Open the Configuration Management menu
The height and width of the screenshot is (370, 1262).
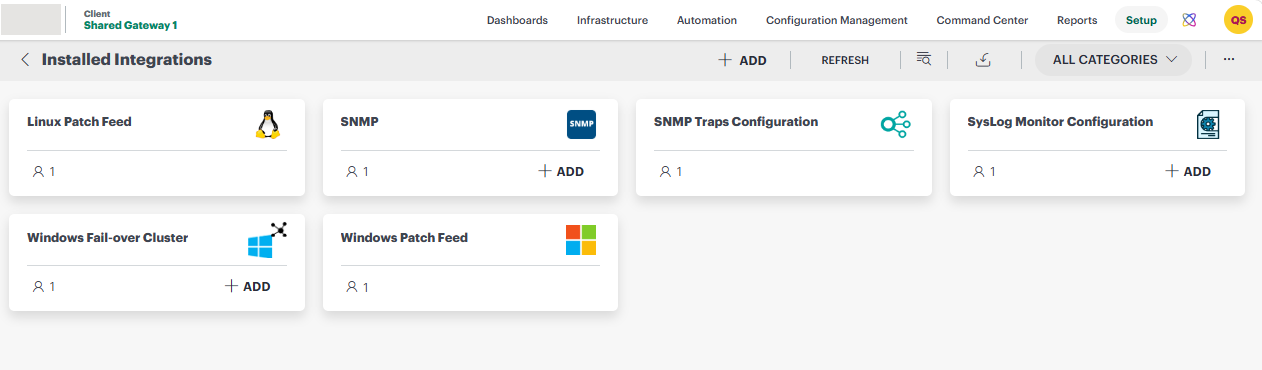(x=837, y=20)
